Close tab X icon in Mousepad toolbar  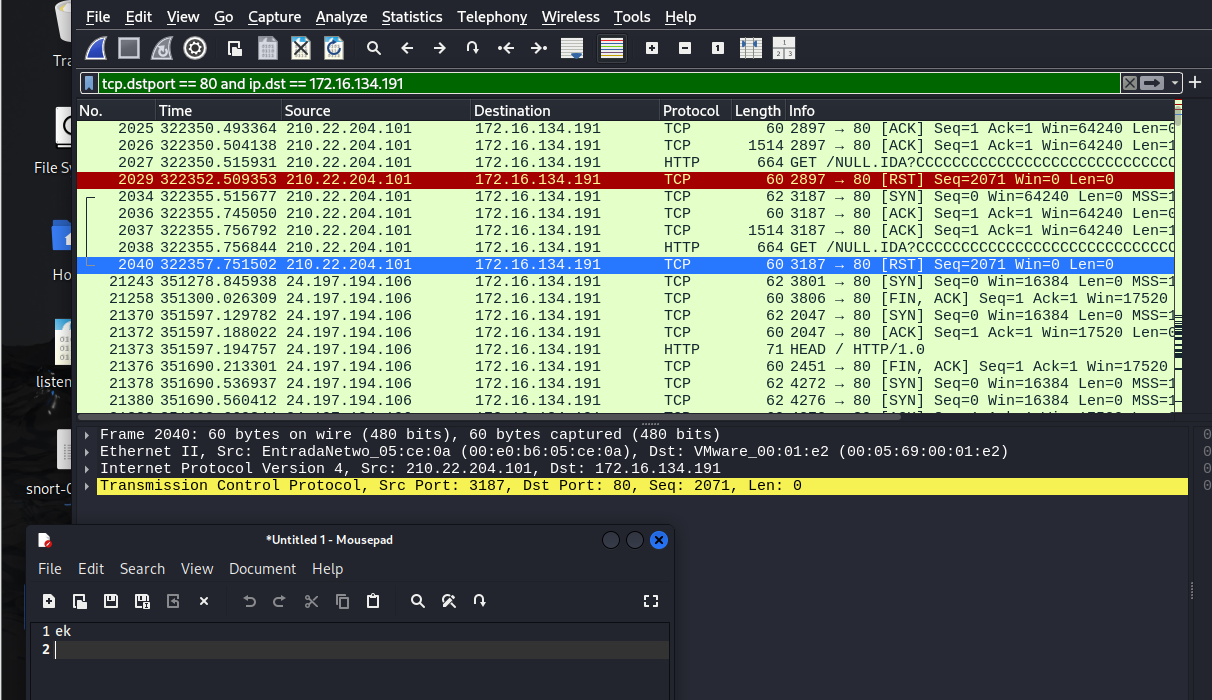[204, 601]
